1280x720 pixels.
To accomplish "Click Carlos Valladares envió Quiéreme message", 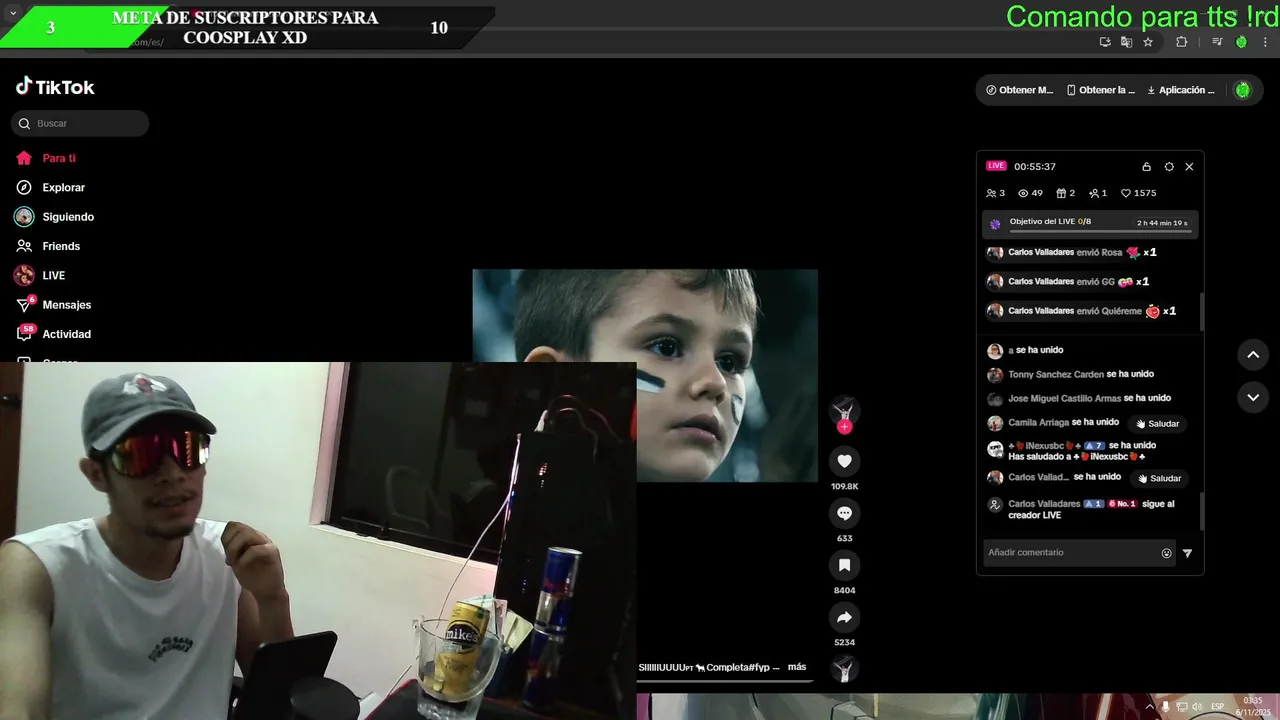I will click(1082, 311).
